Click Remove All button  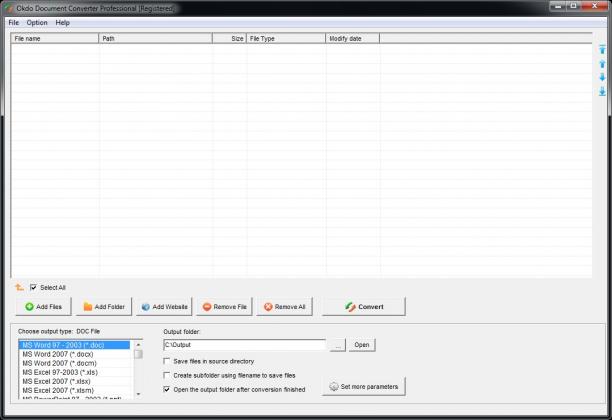click(285, 307)
